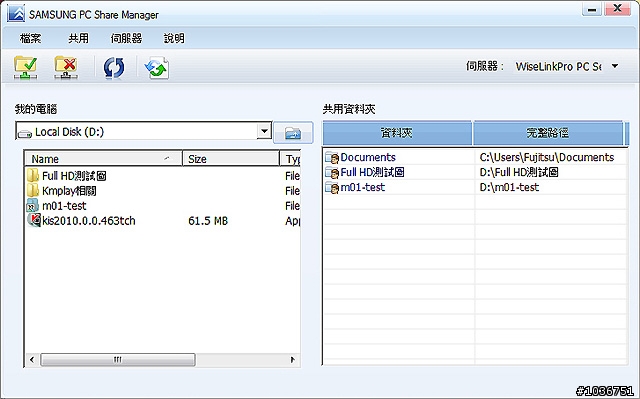Click path 'D:\Full HD測試圖'
Image resolution: width=640 pixels, height=399 pixels.
point(519,173)
